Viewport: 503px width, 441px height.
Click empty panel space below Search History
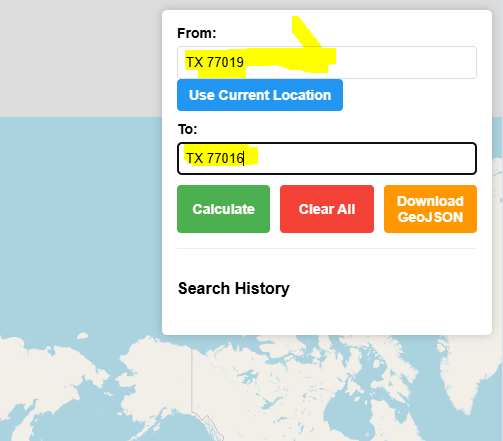click(327, 317)
